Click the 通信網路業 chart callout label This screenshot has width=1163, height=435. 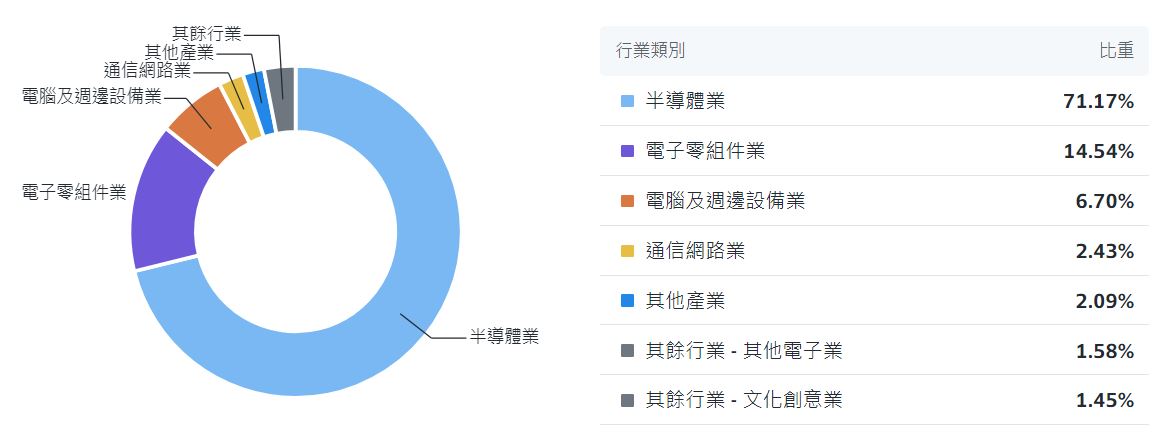pyautogui.click(x=147, y=70)
